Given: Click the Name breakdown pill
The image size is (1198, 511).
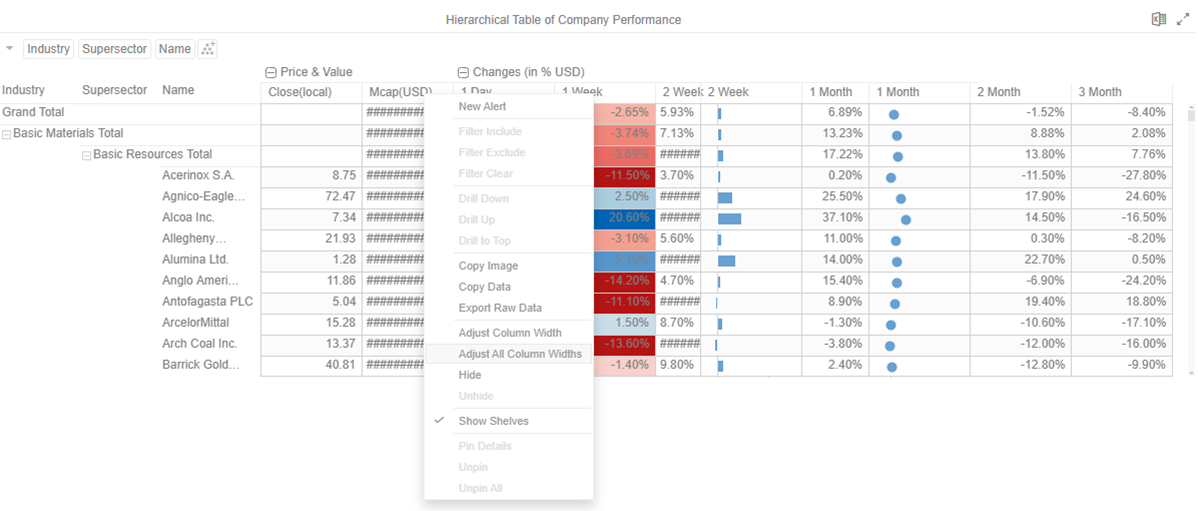Looking at the screenshot, I should point(175,49).
